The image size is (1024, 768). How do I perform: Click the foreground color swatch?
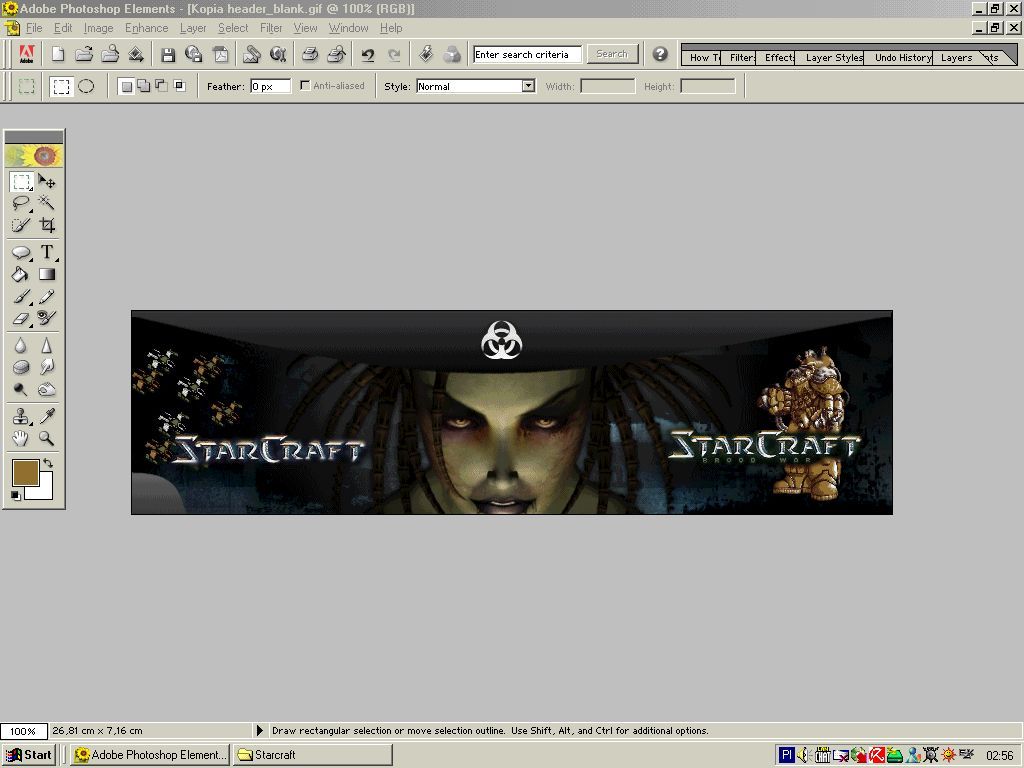25,473
